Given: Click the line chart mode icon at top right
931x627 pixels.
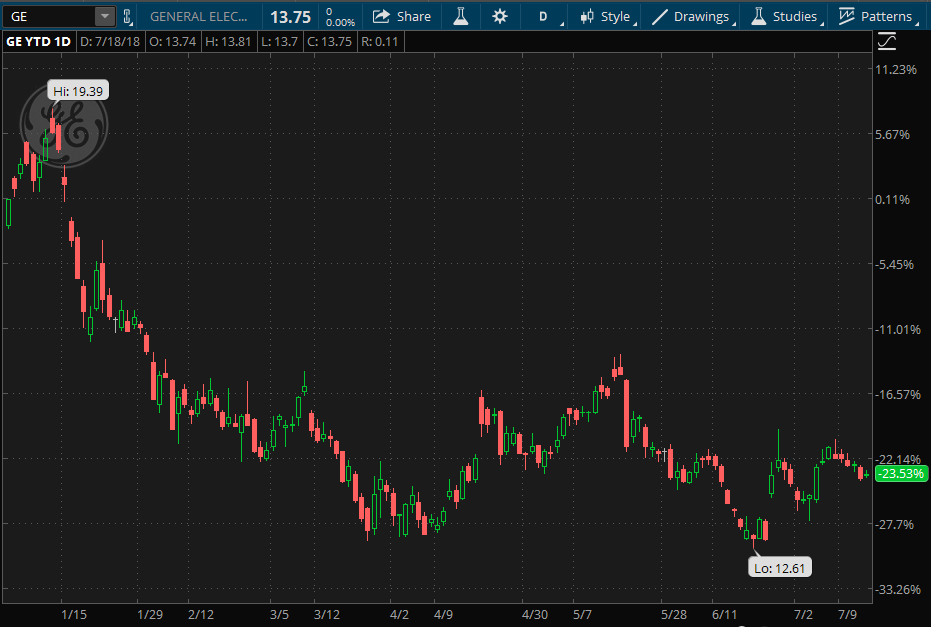Looking at the screenshot, I should point(886,41).
